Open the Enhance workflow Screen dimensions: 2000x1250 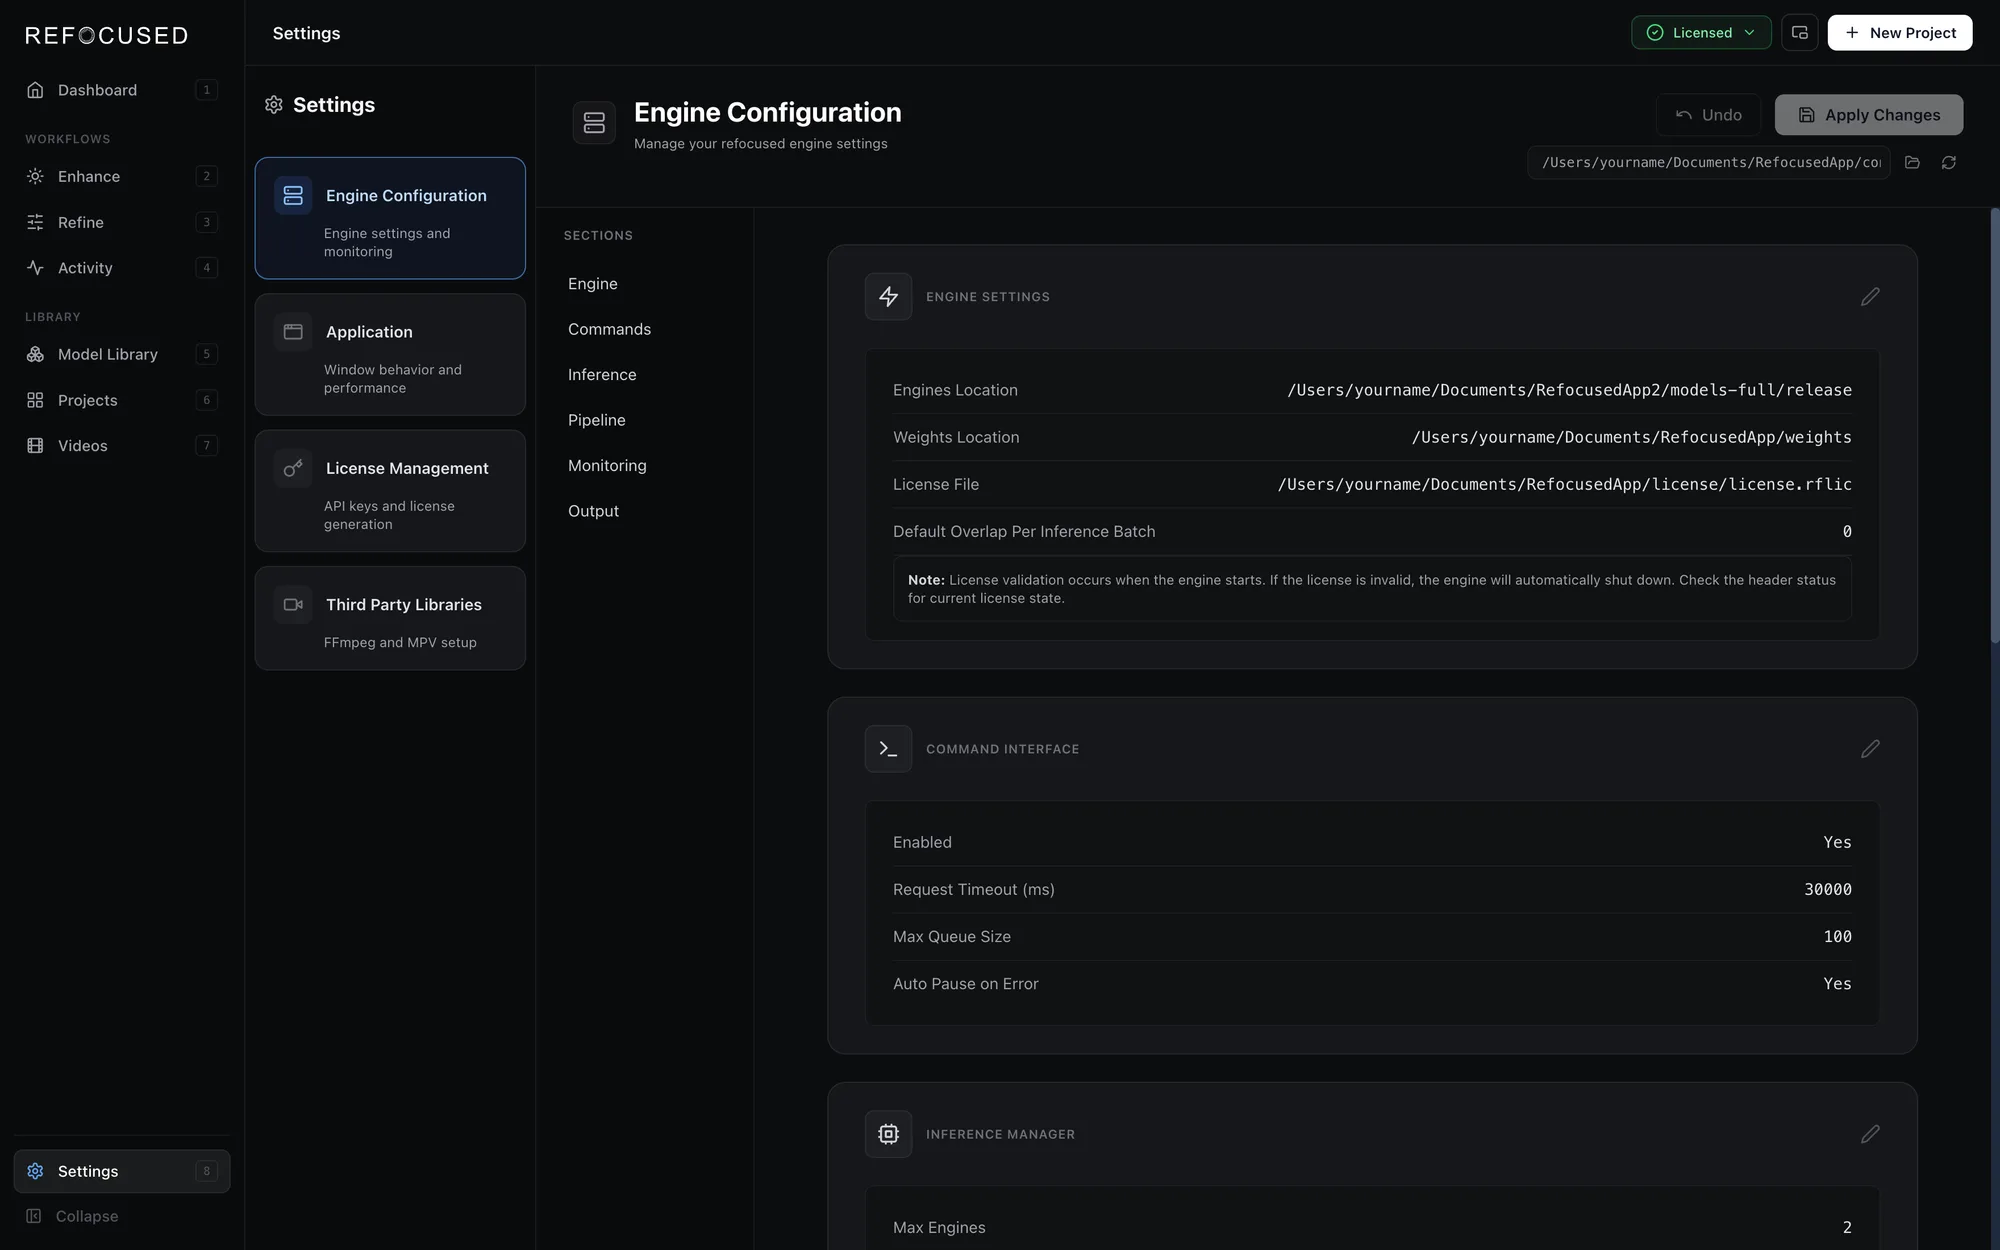pos(122,176)
